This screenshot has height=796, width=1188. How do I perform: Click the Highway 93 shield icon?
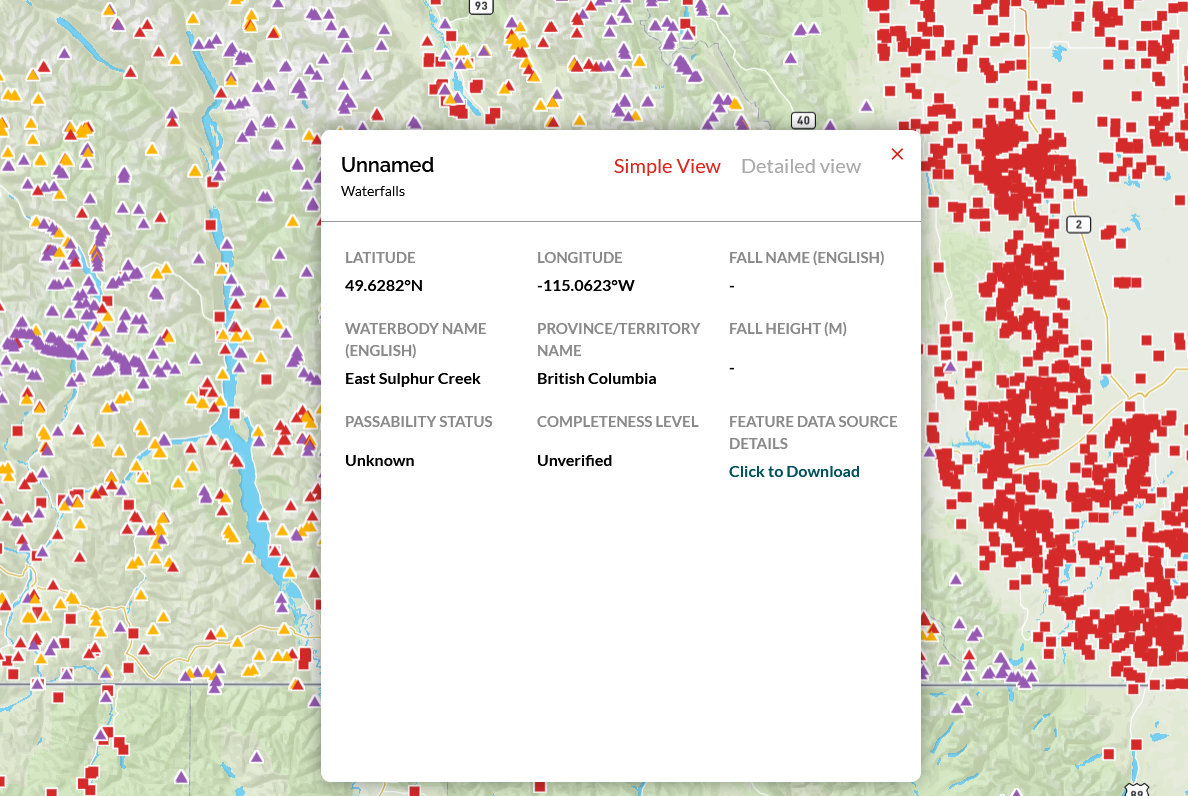[x=482, y=6]
